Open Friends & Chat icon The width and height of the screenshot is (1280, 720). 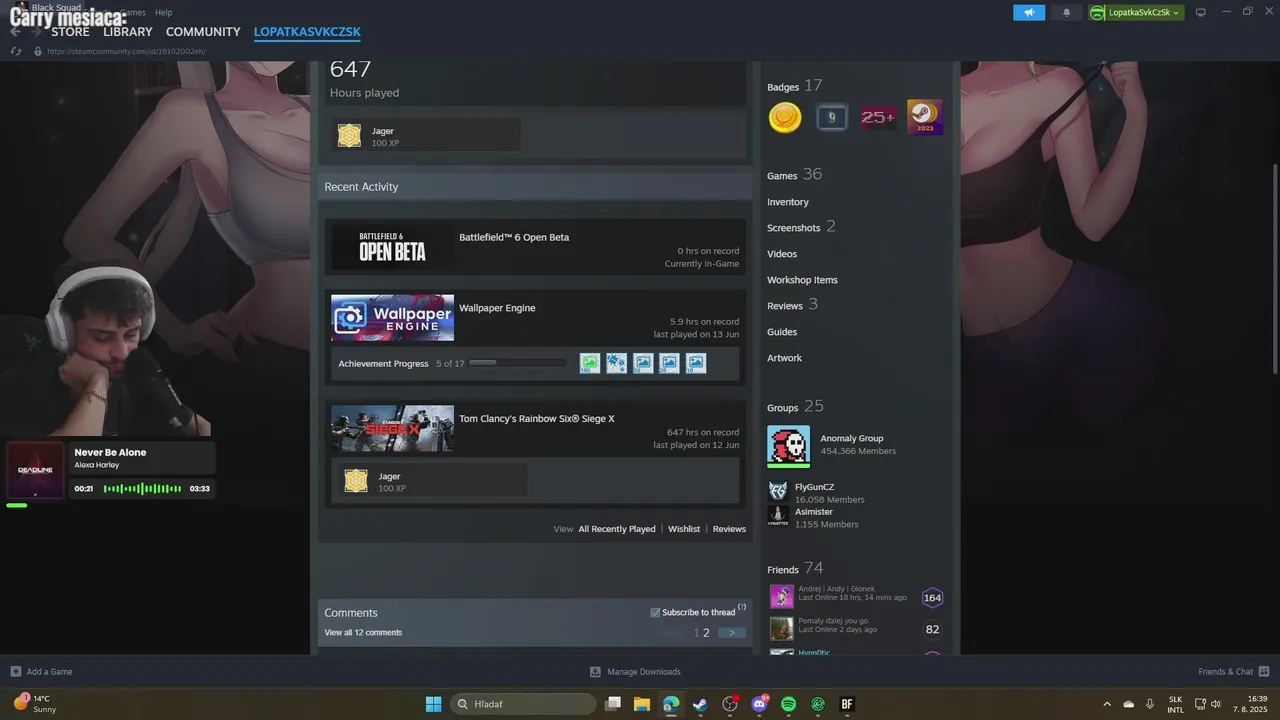coord(1264,672)
